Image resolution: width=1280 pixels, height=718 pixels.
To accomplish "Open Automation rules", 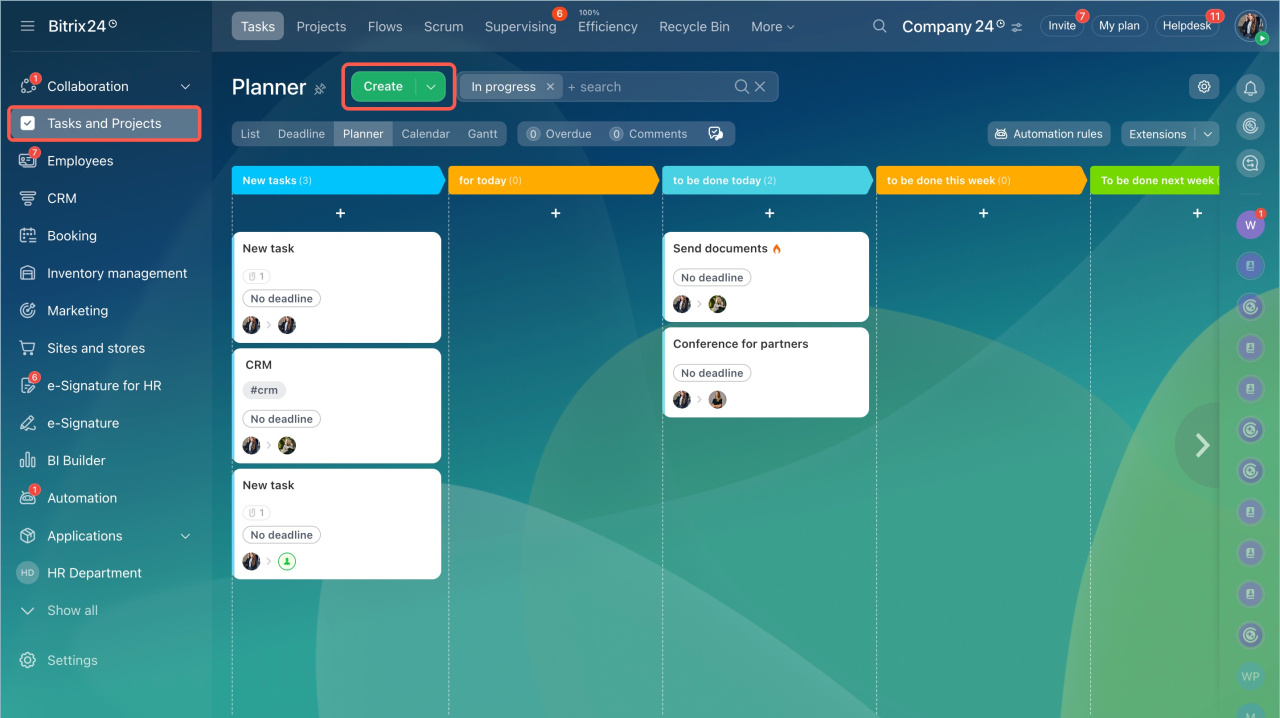I will [x=1049, y=134].
